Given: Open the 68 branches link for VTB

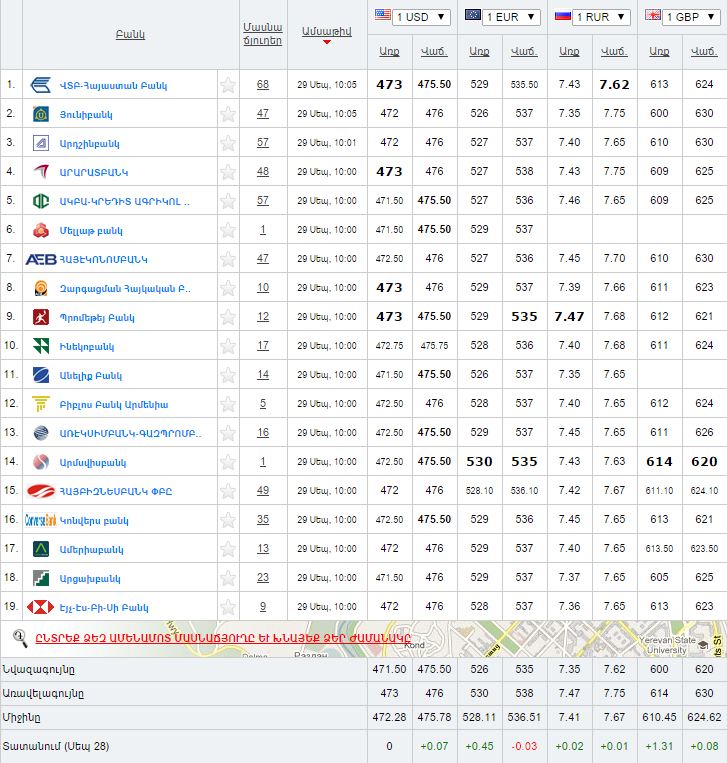Looking at the screenshot, I should [x=262, y=85].
